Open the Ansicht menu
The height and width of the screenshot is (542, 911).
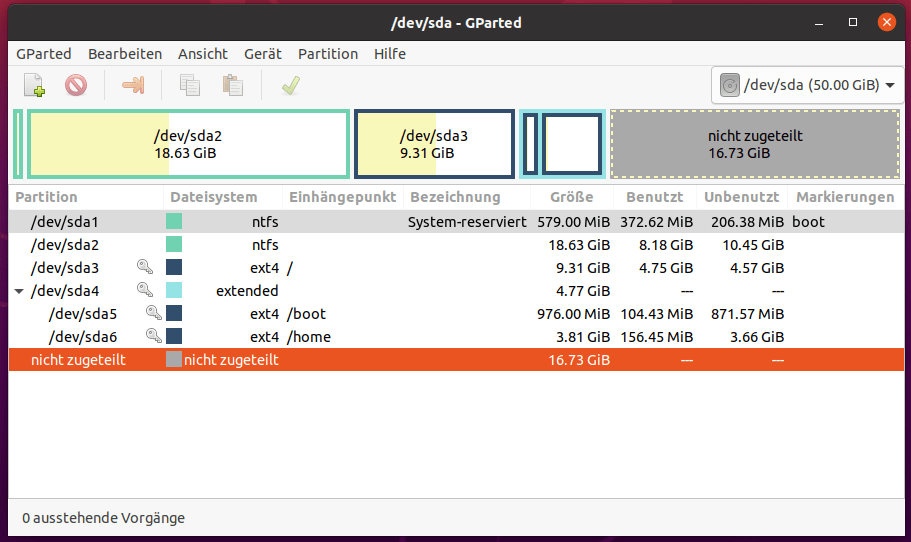[203, 54]
